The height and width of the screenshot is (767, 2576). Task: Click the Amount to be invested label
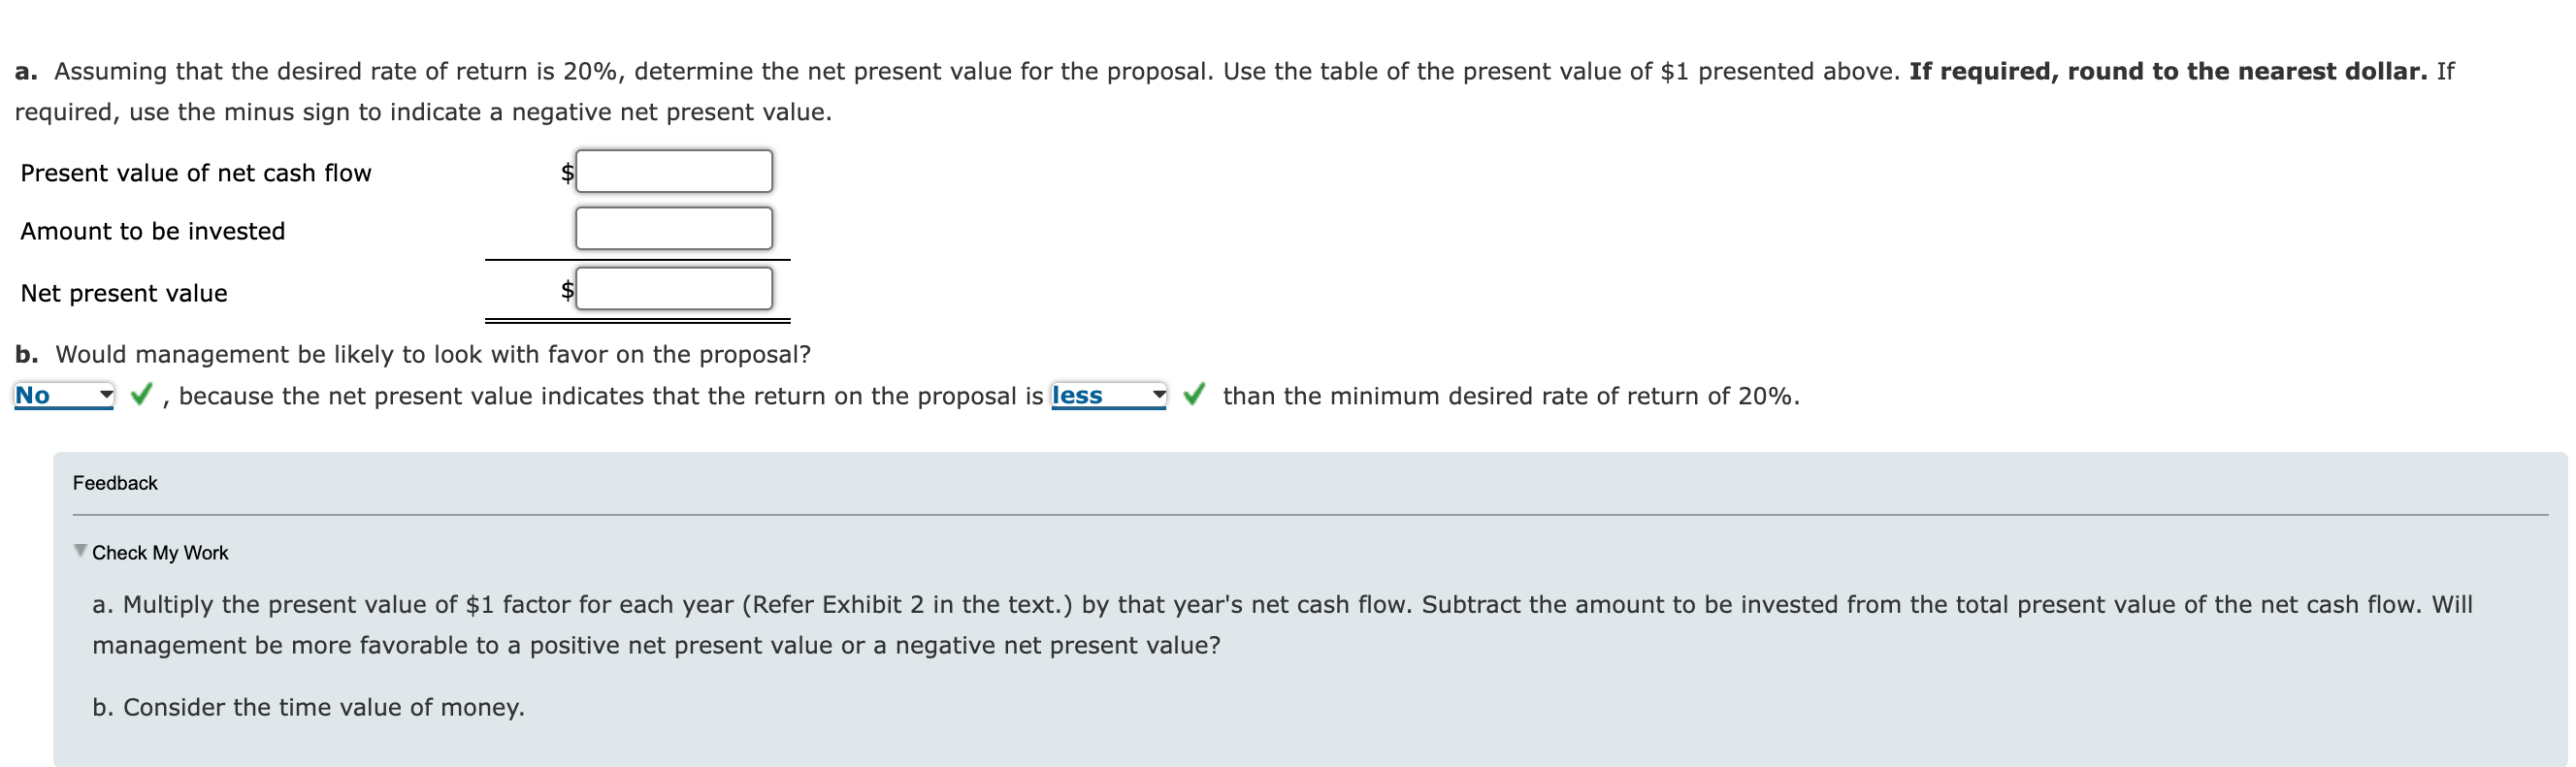coord(152,231)
